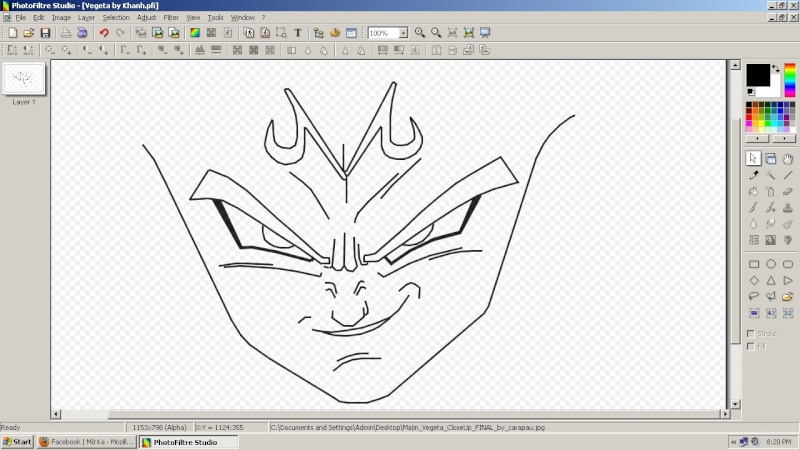Select the Line tool
The width and height of the screenshot is (800, 450).
(788, 175)
